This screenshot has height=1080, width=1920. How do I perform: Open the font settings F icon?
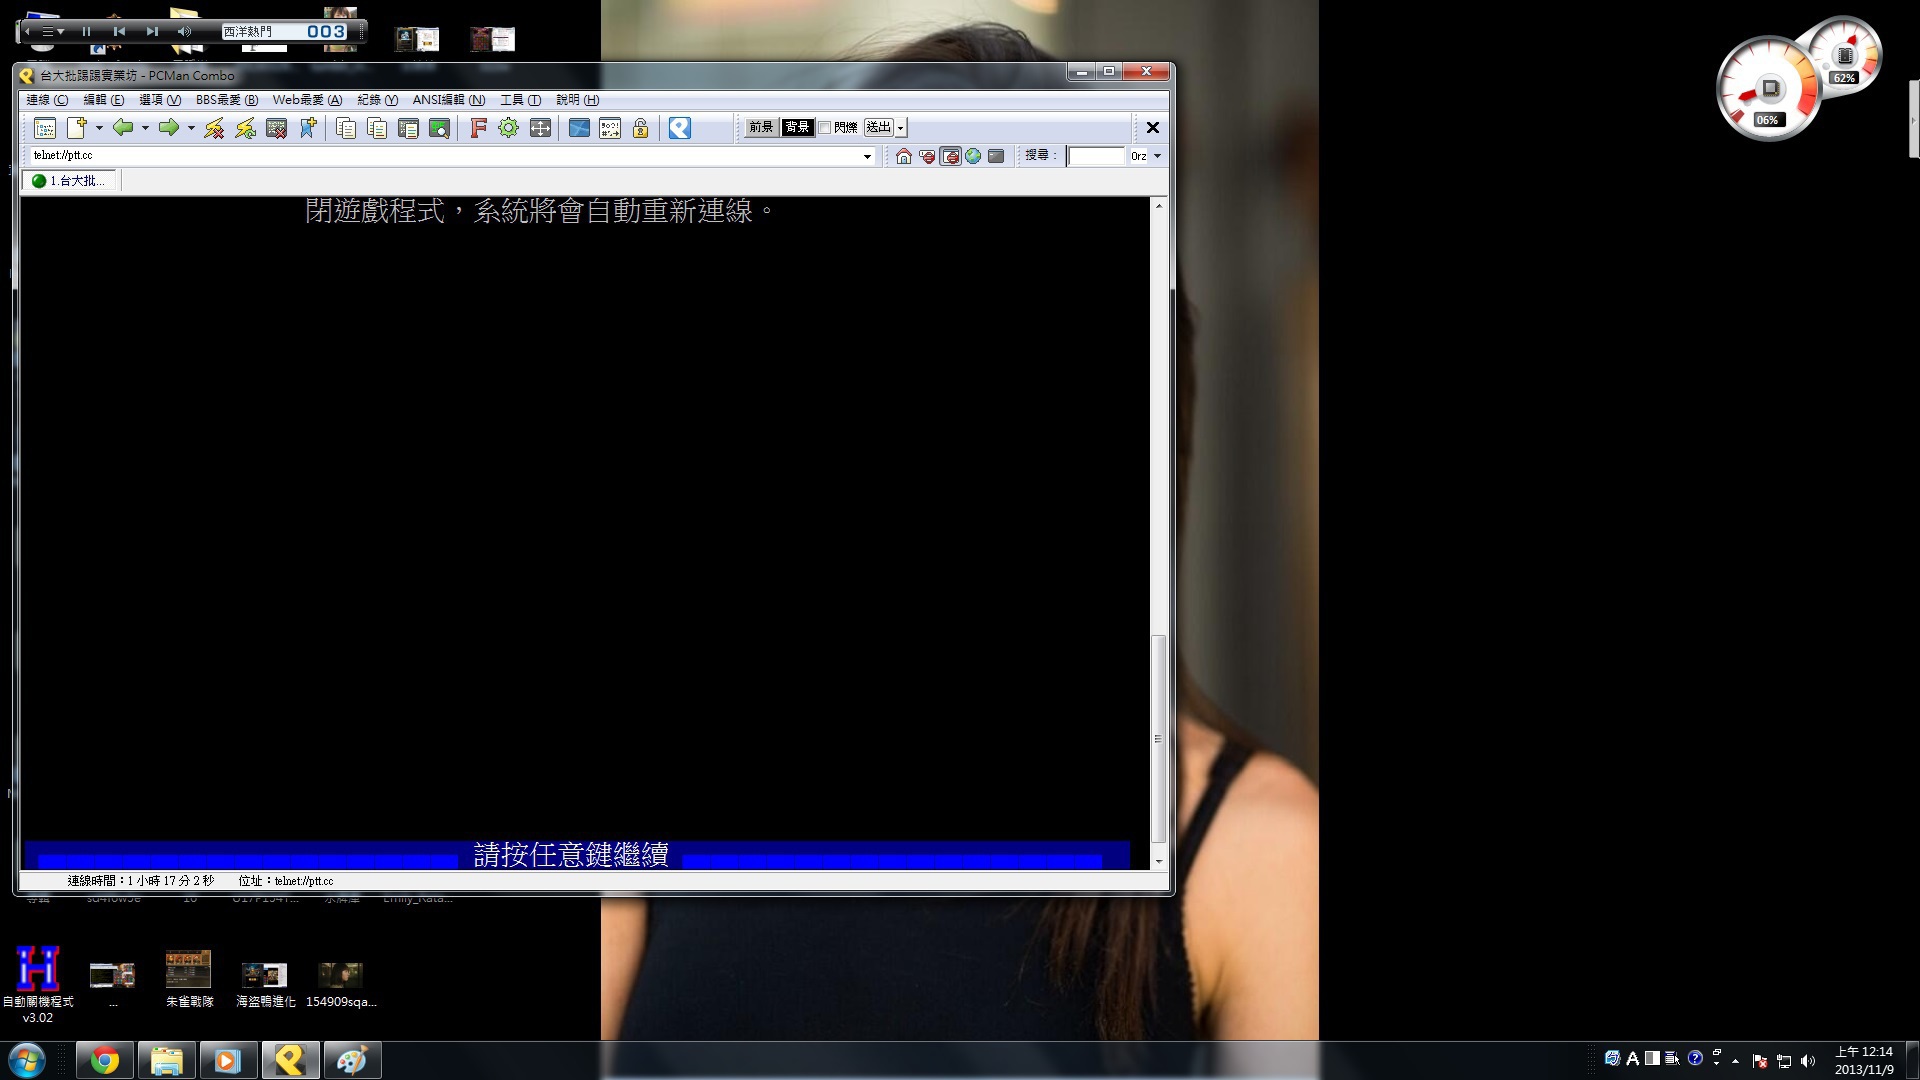click(x=478, y=128)
